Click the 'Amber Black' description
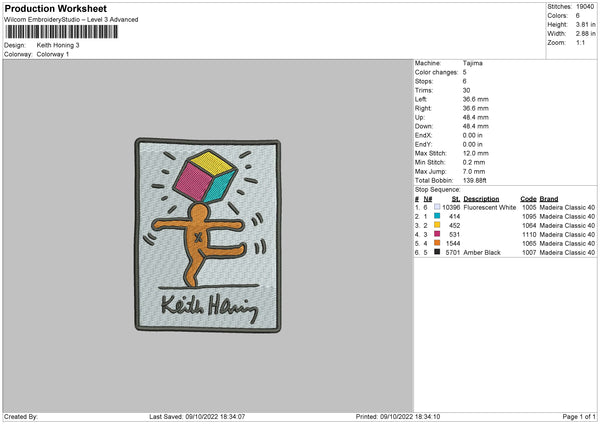 (x=482, y=253)
